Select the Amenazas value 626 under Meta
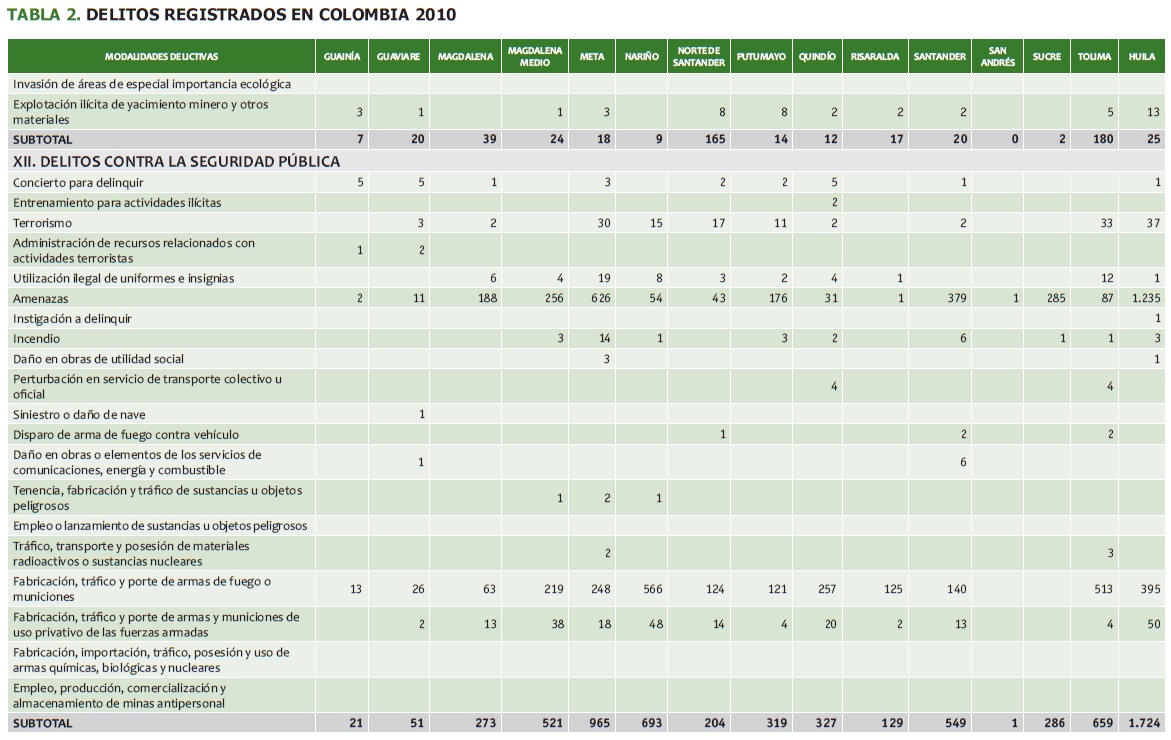Screen dimensions: 1171x740 [x=599, y=299]
